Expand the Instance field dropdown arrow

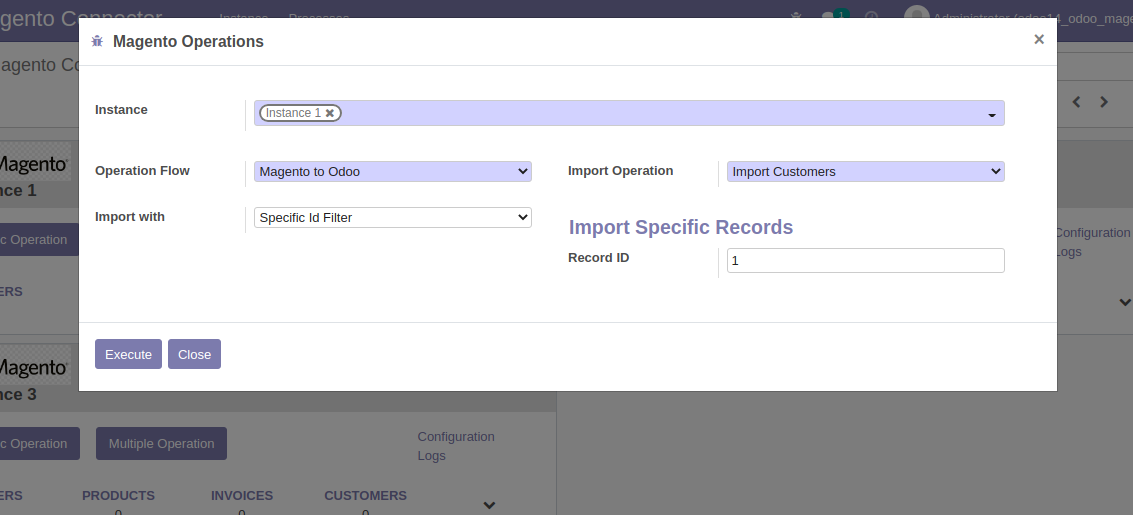(991, 115)
